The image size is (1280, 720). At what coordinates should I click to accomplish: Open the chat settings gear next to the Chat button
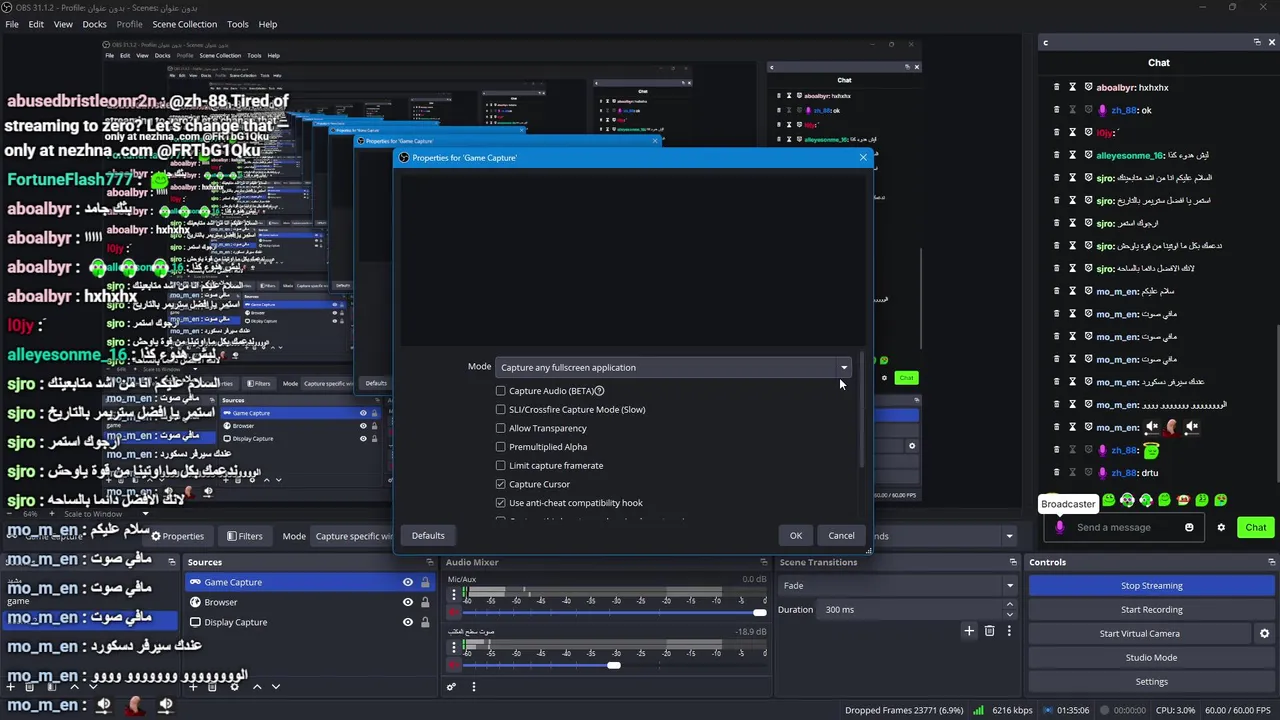click(1221, 527)
